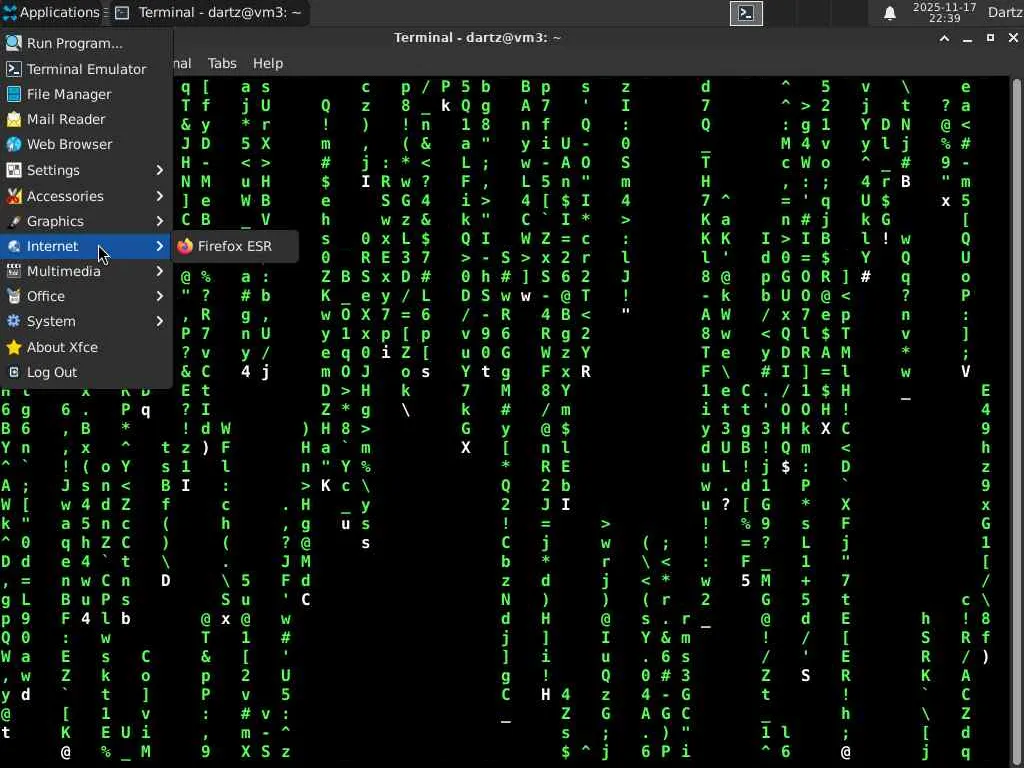Open Run Program from the menu
The width and height of the screenshot is (1024, 768).
(86, 43)
